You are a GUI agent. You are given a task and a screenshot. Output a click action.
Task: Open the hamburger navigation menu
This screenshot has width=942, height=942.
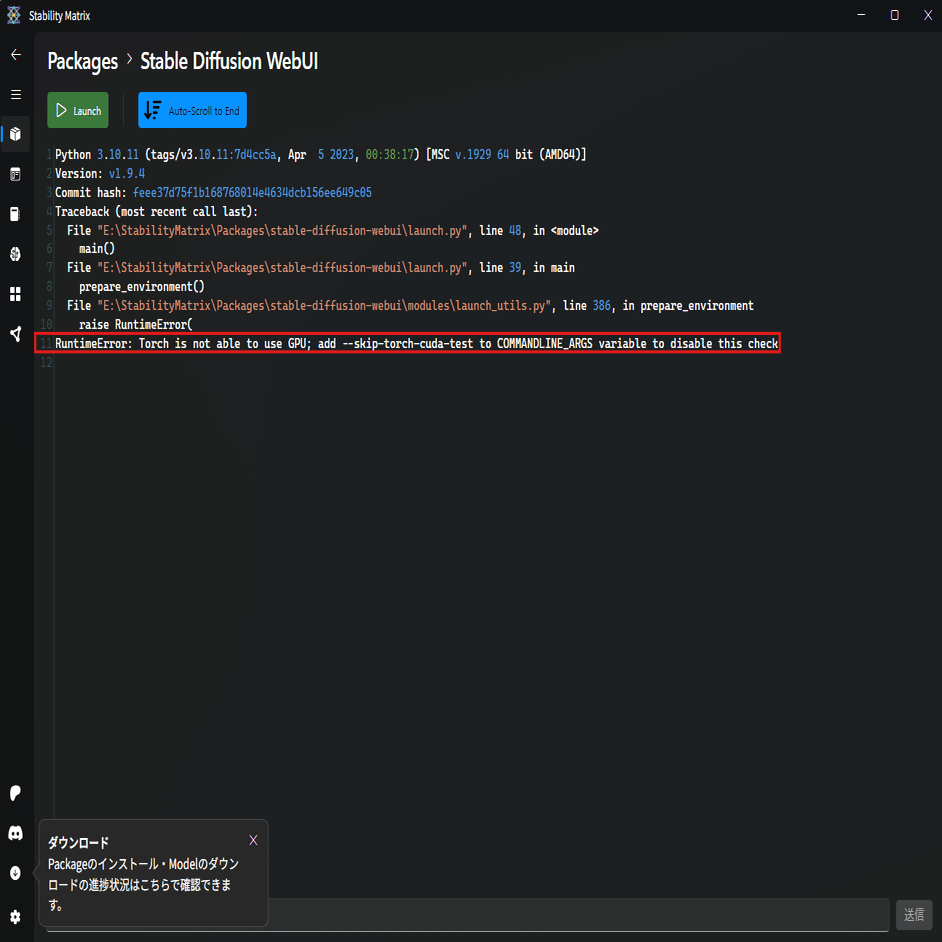coord(16,94)
